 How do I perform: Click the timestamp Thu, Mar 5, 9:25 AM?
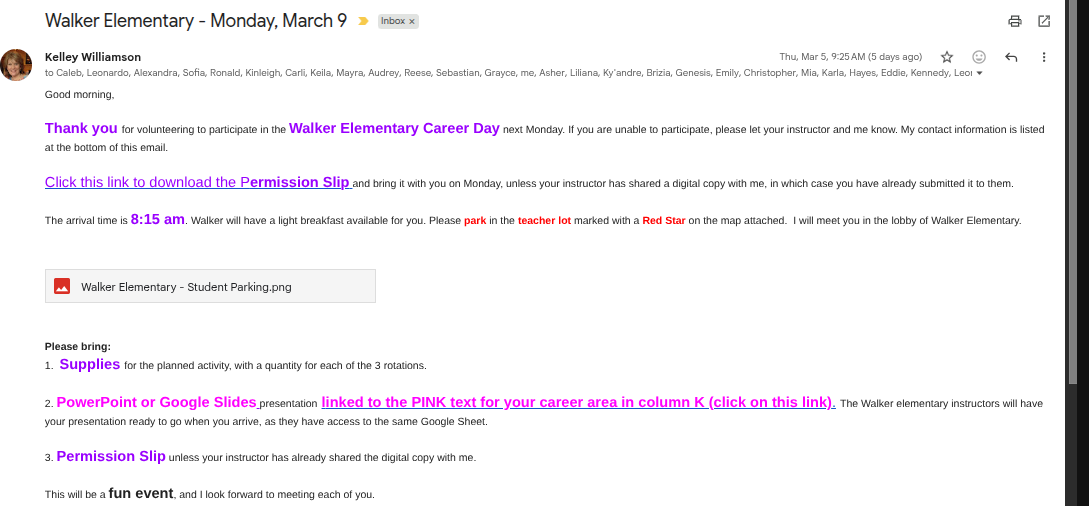(850, 57)
